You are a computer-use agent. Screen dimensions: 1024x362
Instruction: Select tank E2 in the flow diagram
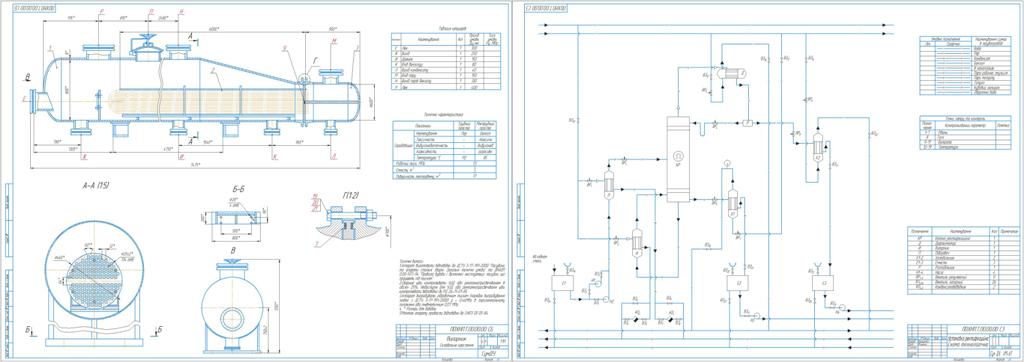point(738,282)
